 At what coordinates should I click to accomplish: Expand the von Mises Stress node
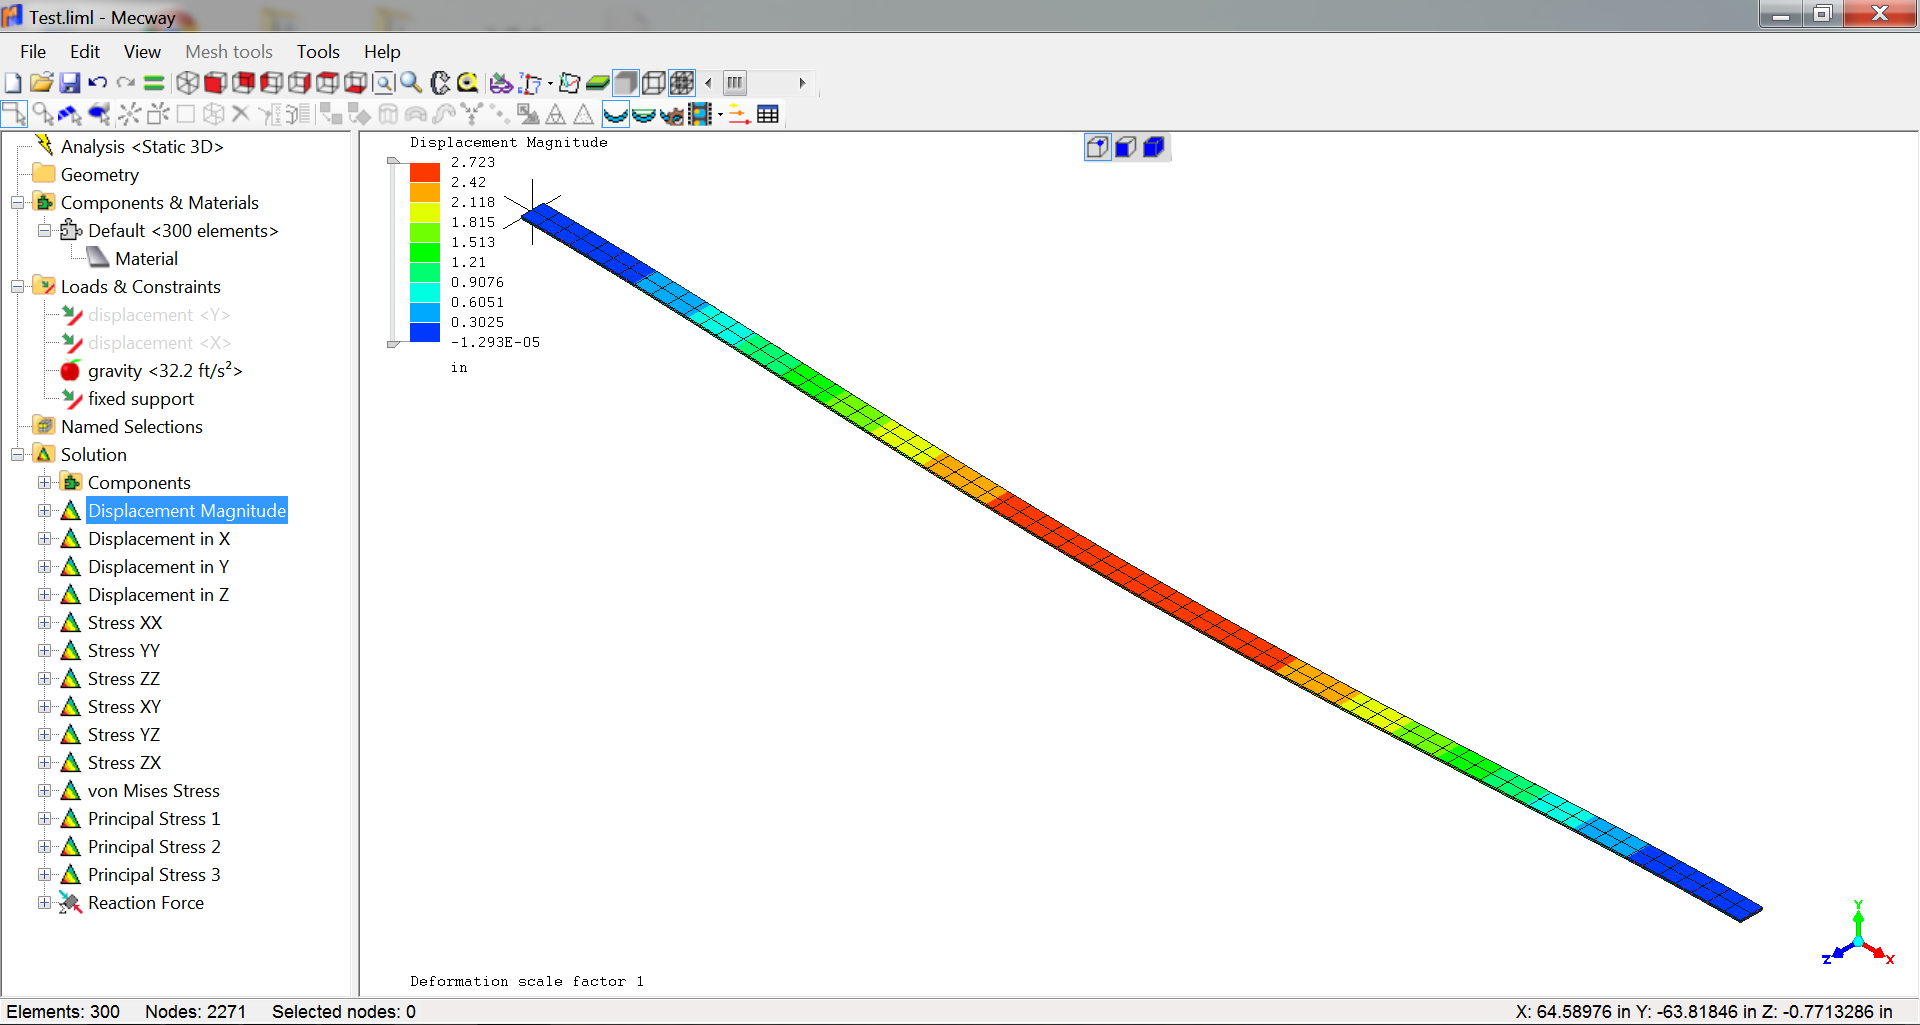[x=44, y=791]
